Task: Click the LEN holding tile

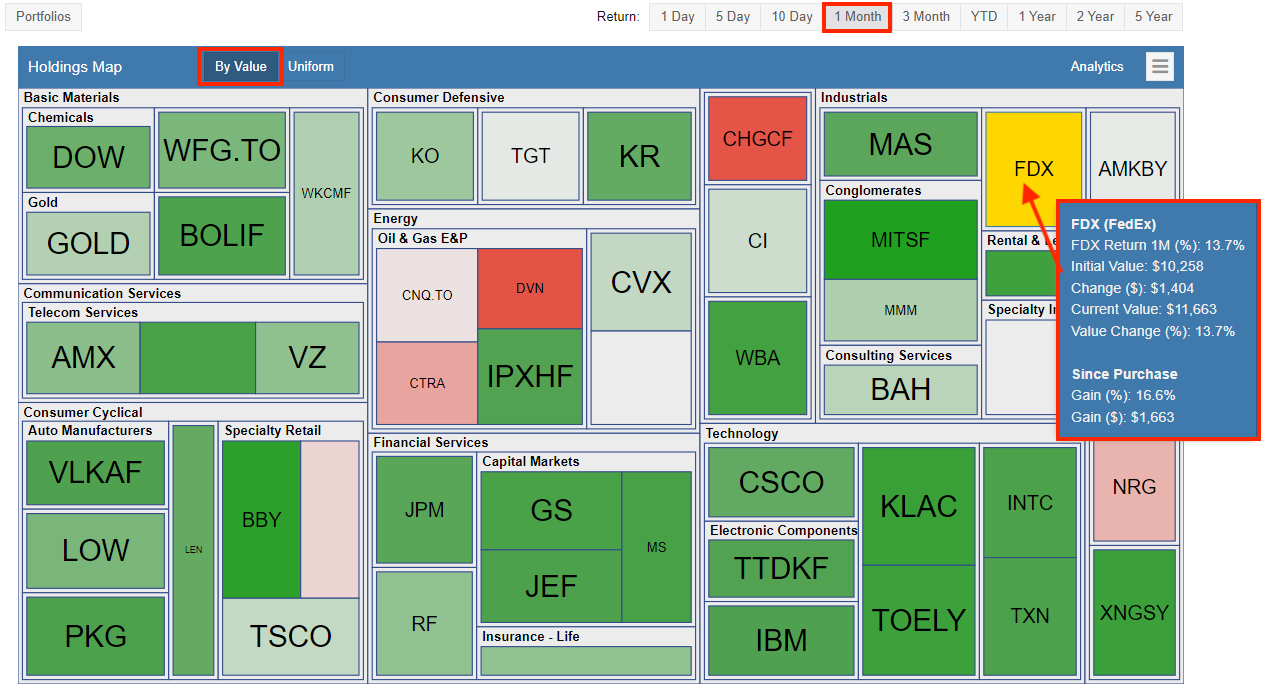Action: pyautogui.click(x=194, y=550)
